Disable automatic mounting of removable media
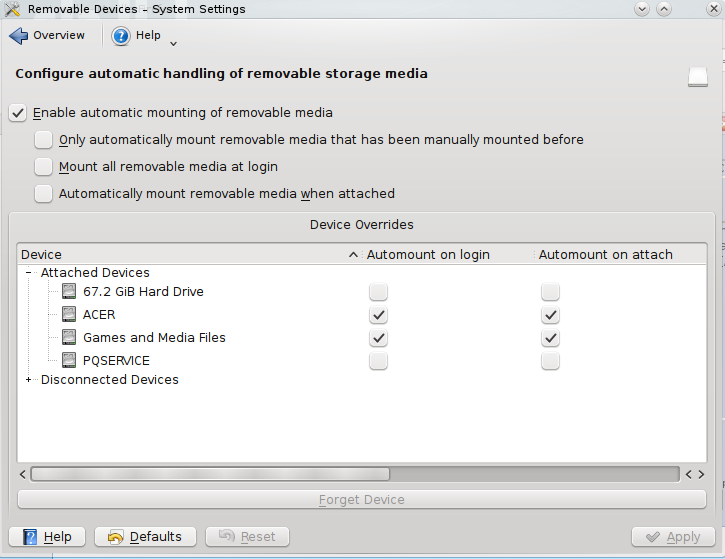Viewport: 725px width, 559px height. (x=18, y=113)
